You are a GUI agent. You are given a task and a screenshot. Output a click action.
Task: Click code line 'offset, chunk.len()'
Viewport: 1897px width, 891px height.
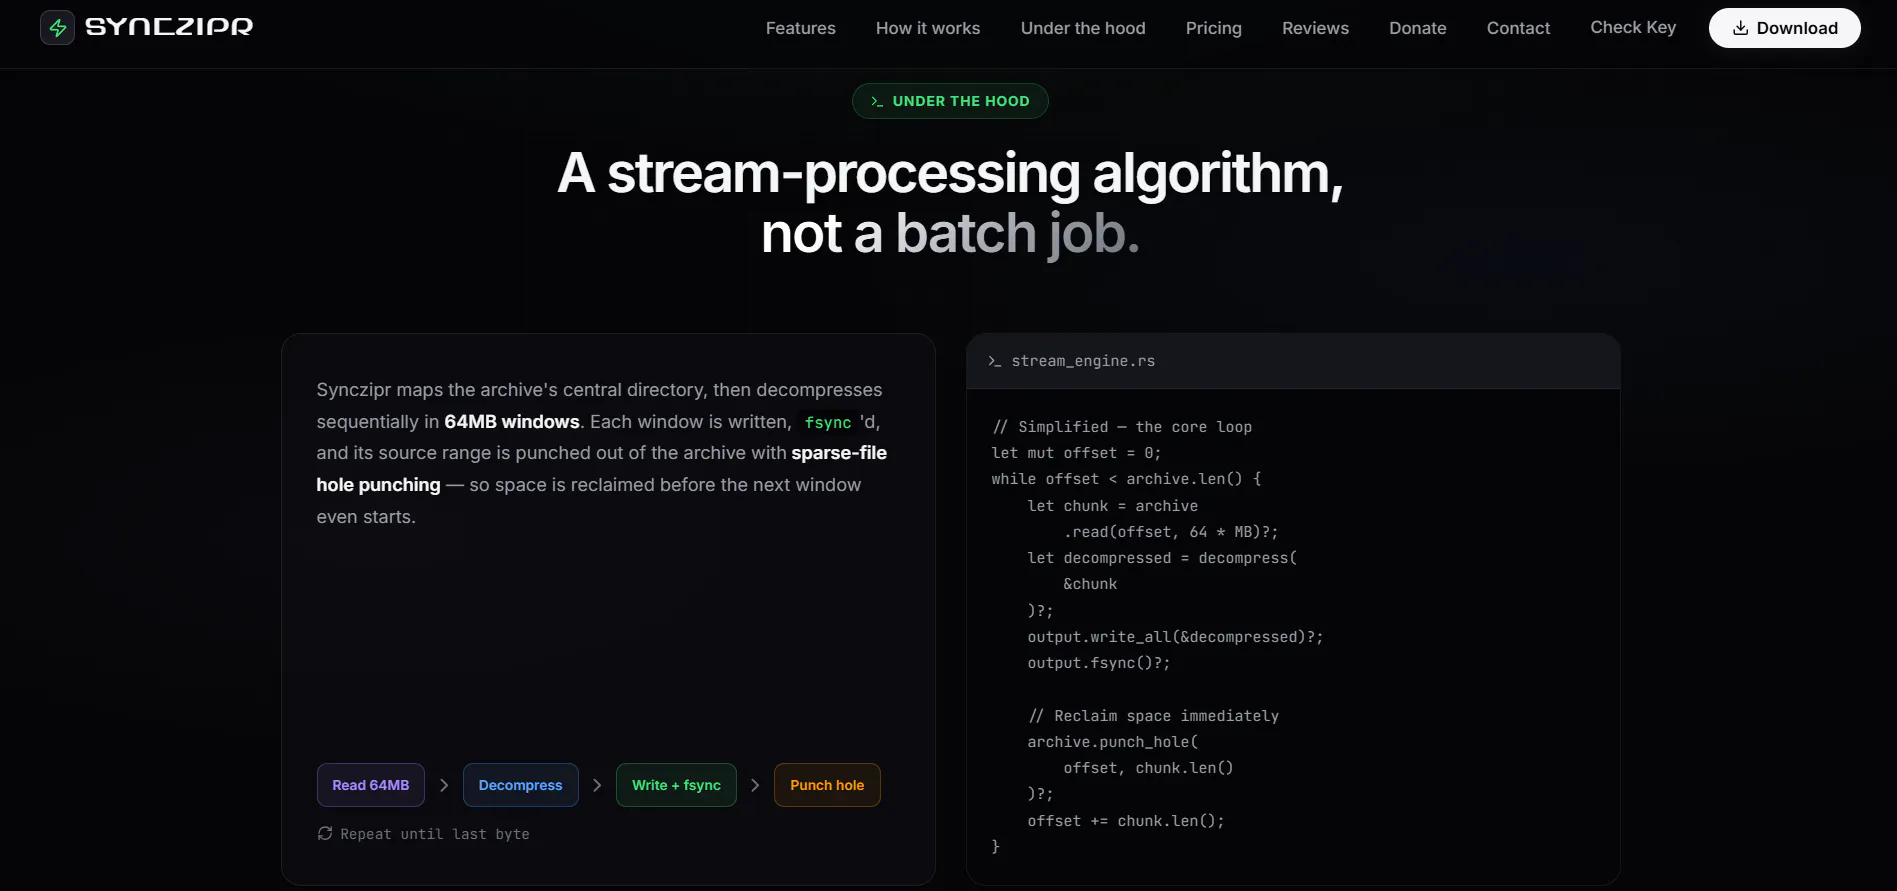pos(1148,768)
